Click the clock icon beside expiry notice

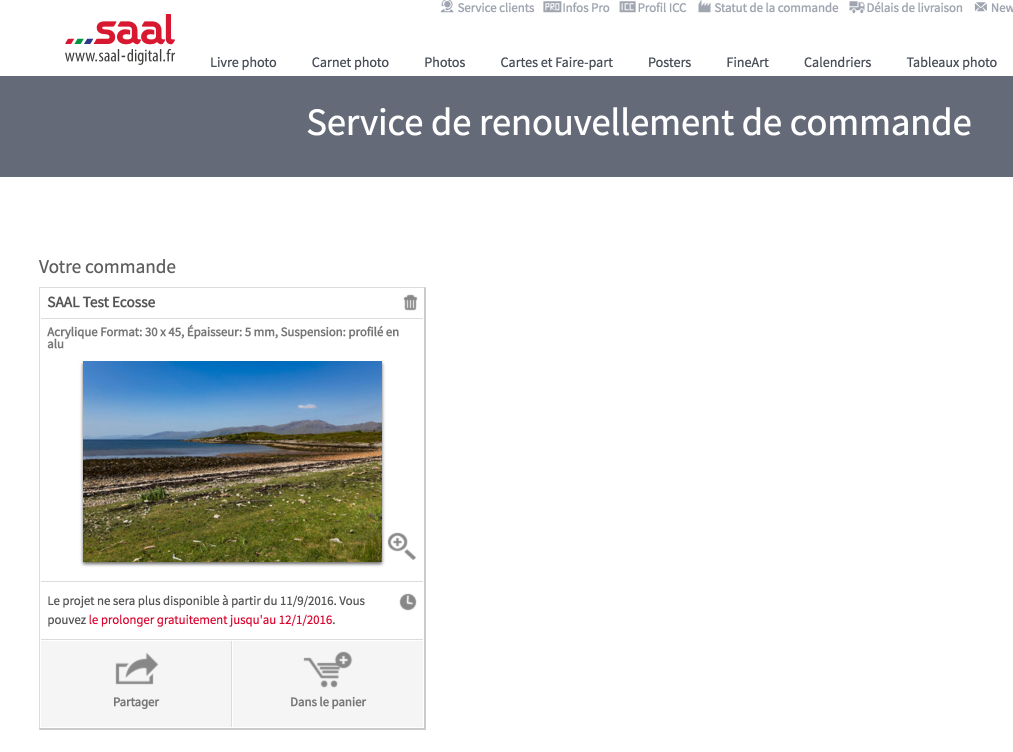[x=408, y=602]
